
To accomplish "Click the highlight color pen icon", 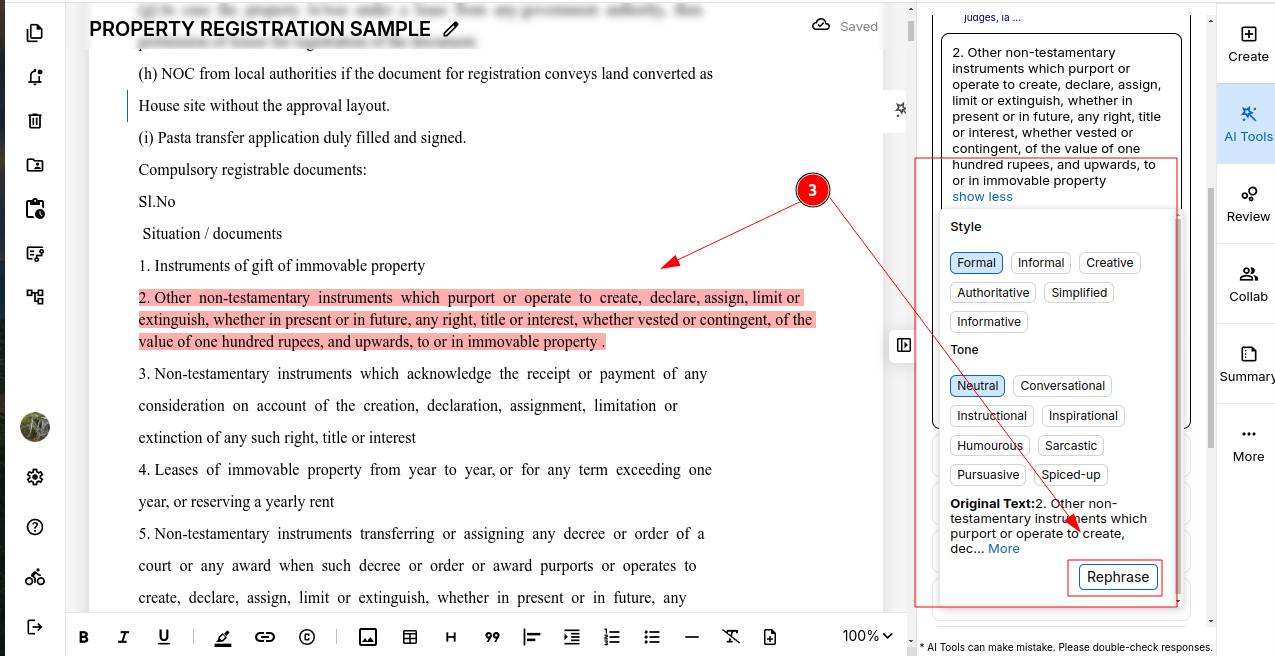I will 222,637.
